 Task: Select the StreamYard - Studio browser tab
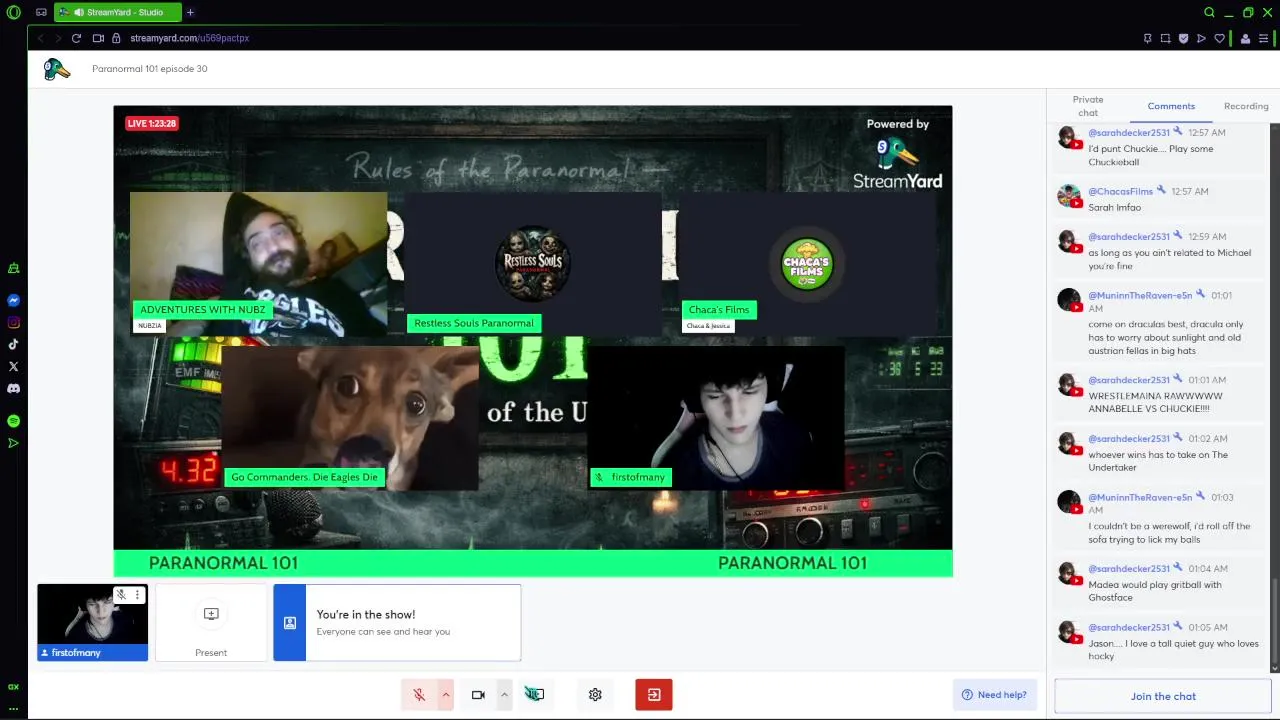(116, 12)
